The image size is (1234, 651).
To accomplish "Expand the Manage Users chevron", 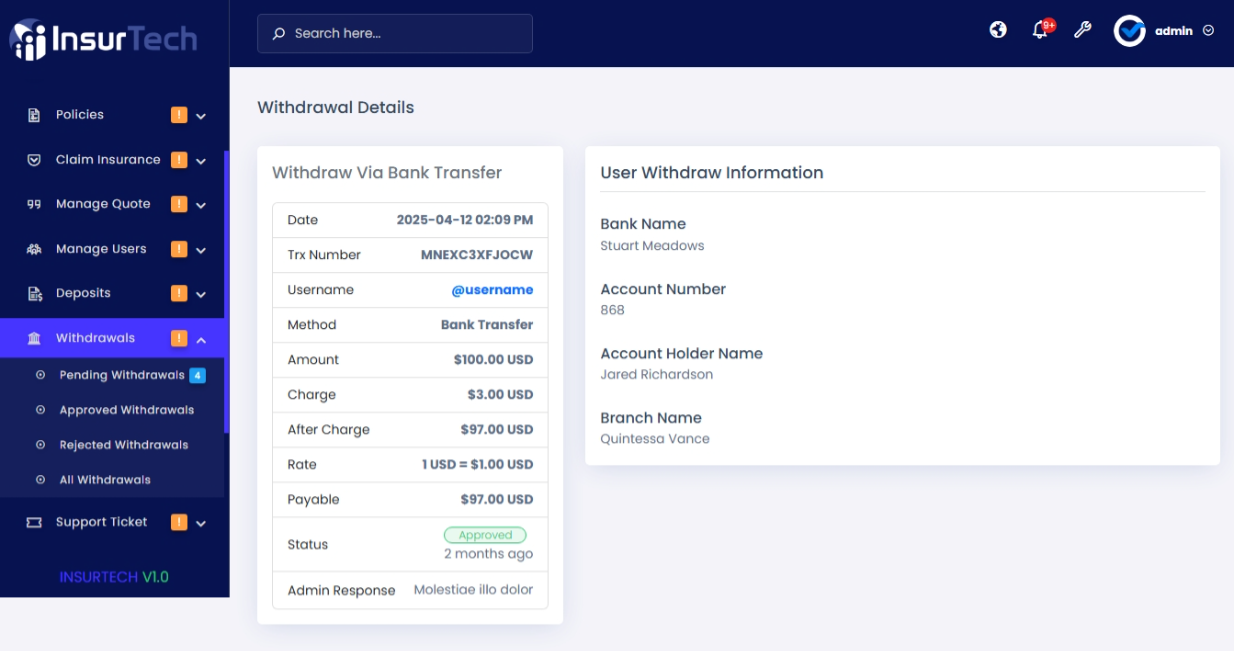I will point(201,250).
